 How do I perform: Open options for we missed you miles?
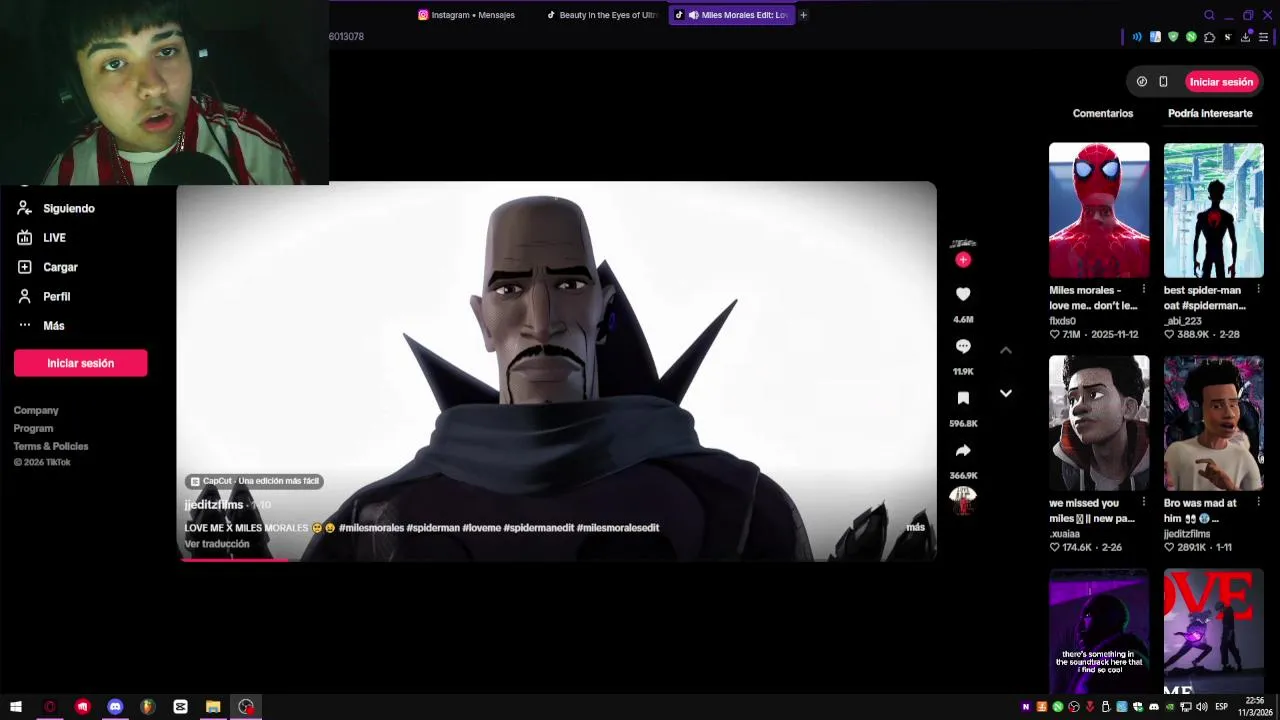(x=1144, y=503)
